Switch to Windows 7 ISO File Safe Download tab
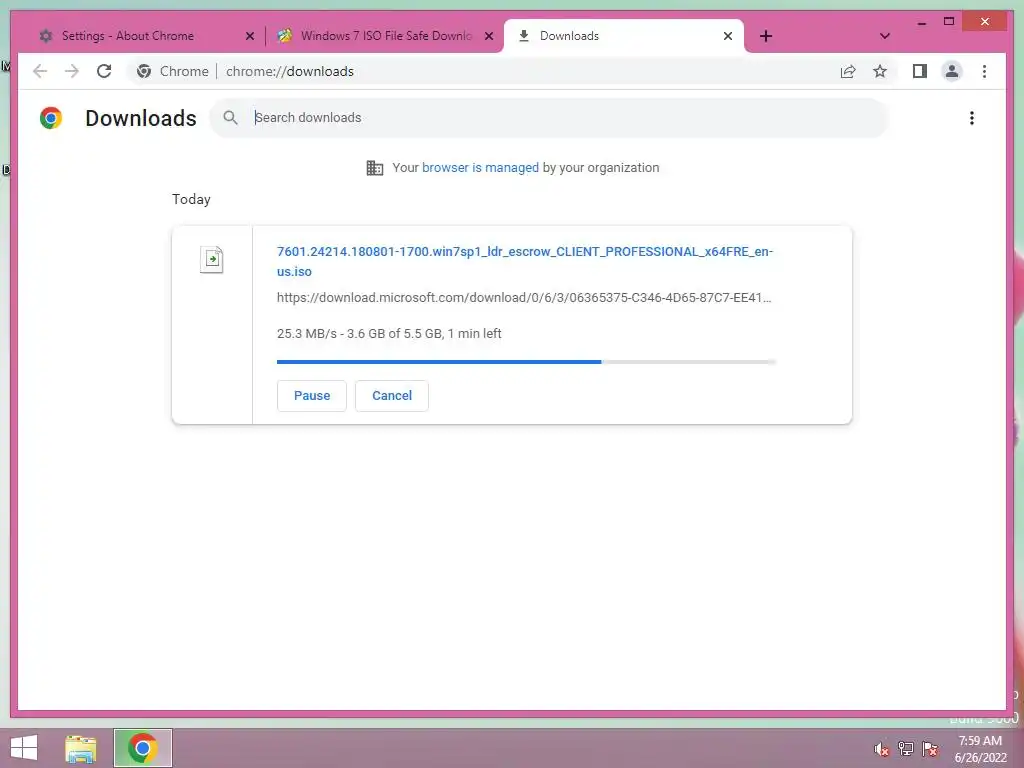Screen dimensions: 1024x768 click(x=385, y=36)
